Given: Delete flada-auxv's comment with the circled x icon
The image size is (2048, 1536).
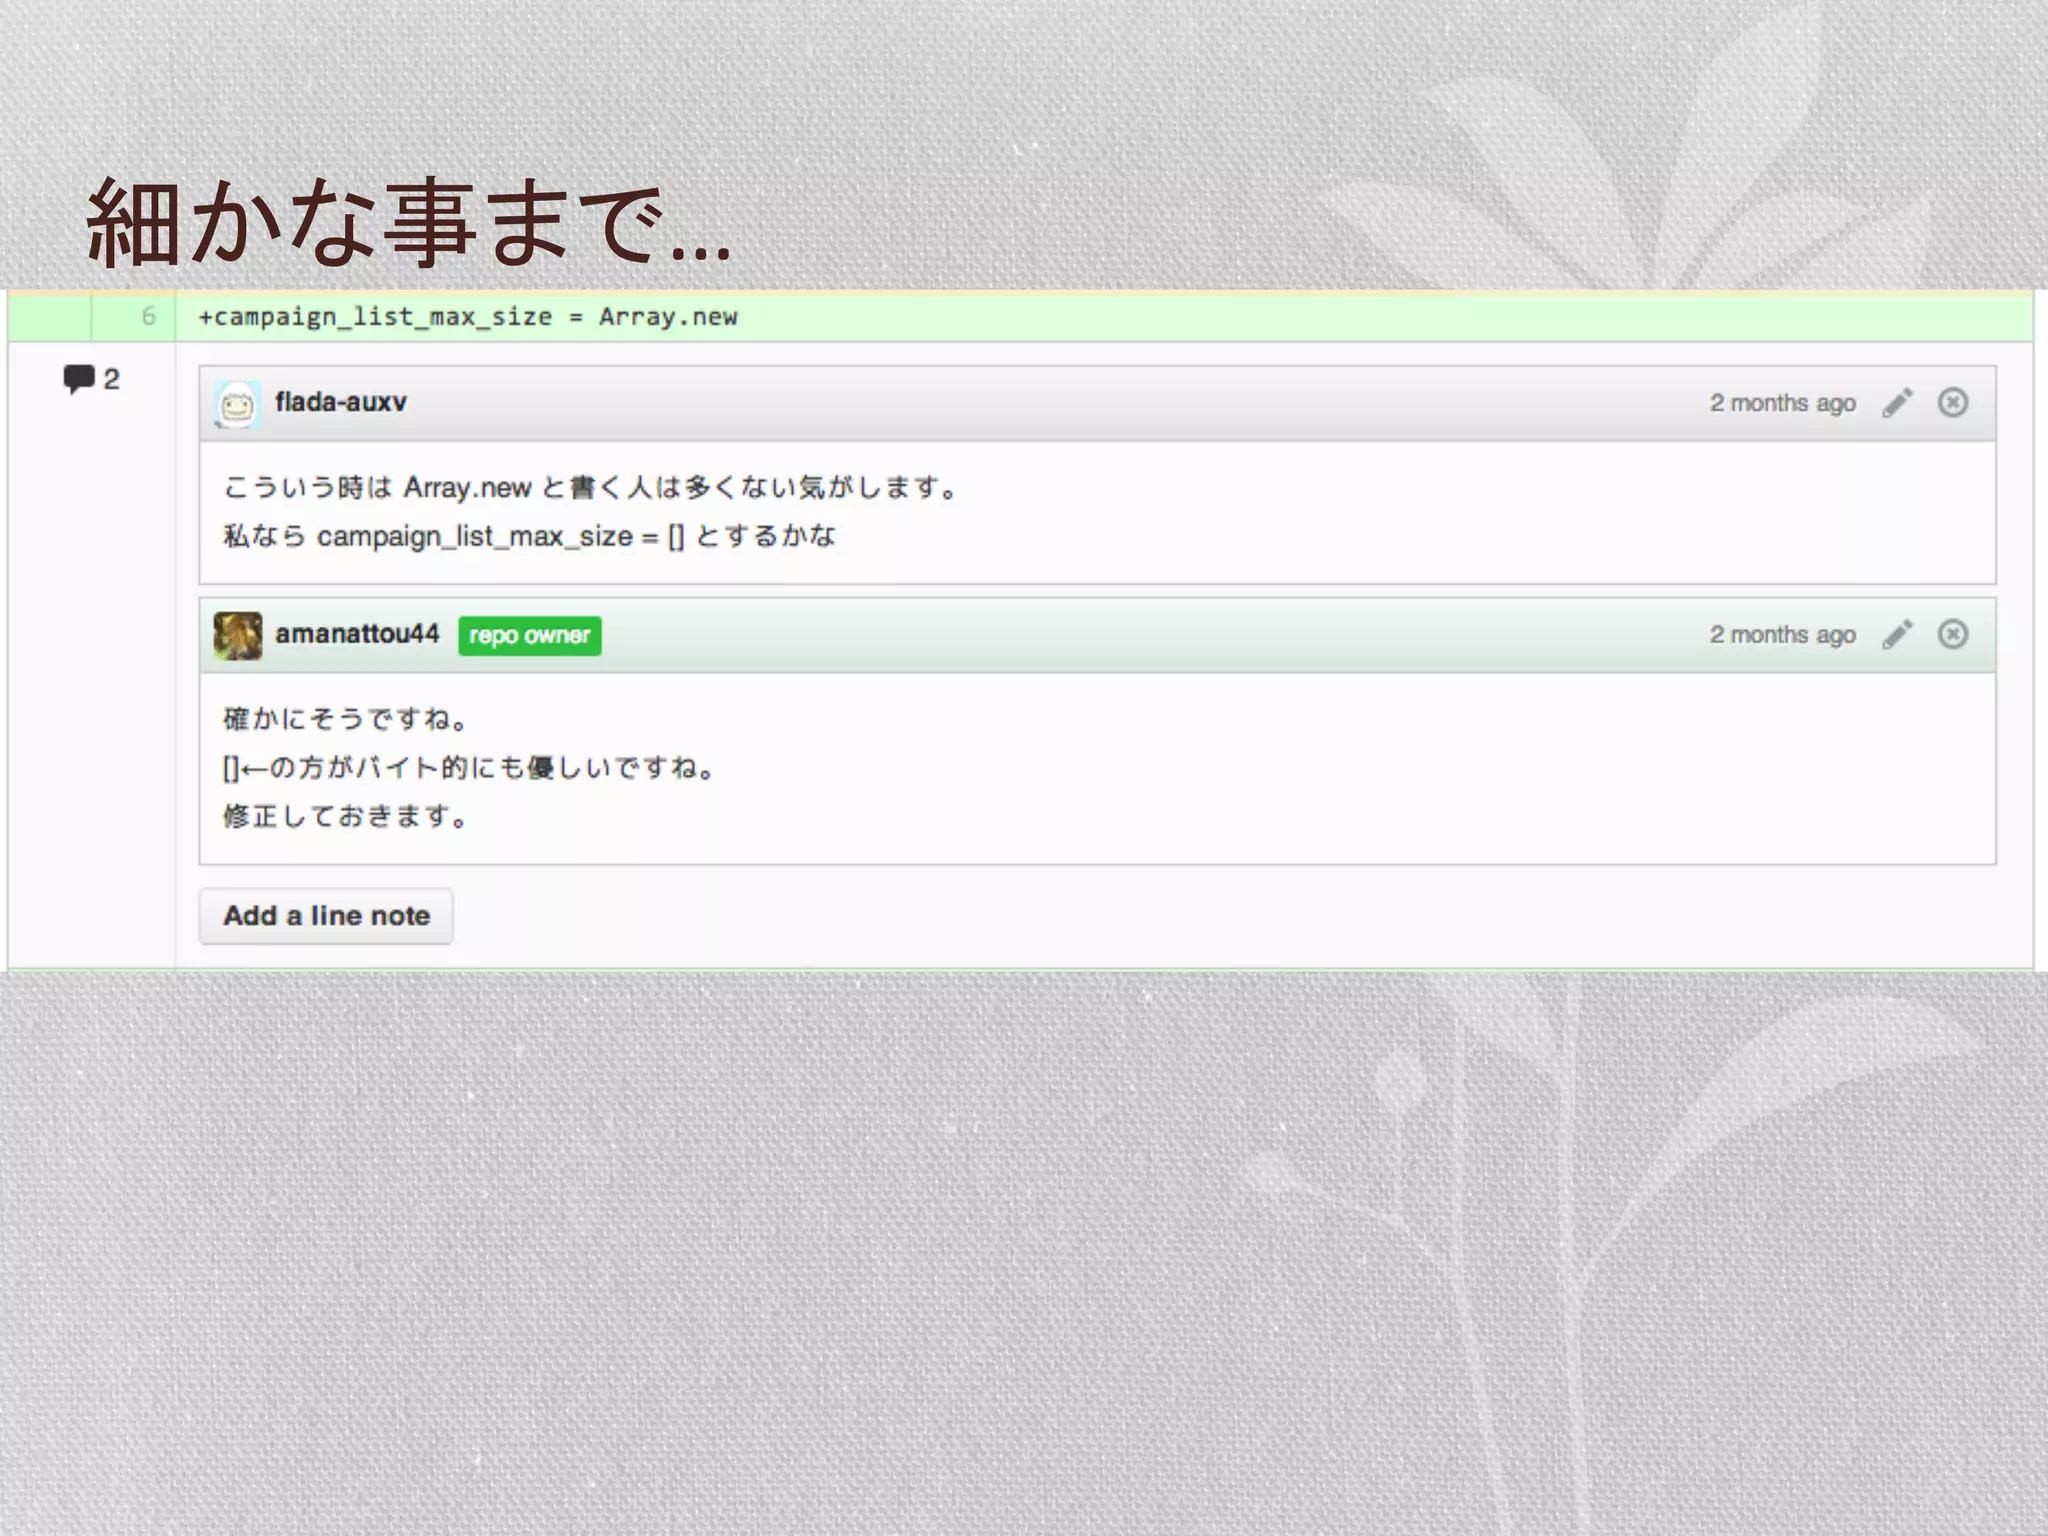Looking at the screenshot, I should [1952, 403].
